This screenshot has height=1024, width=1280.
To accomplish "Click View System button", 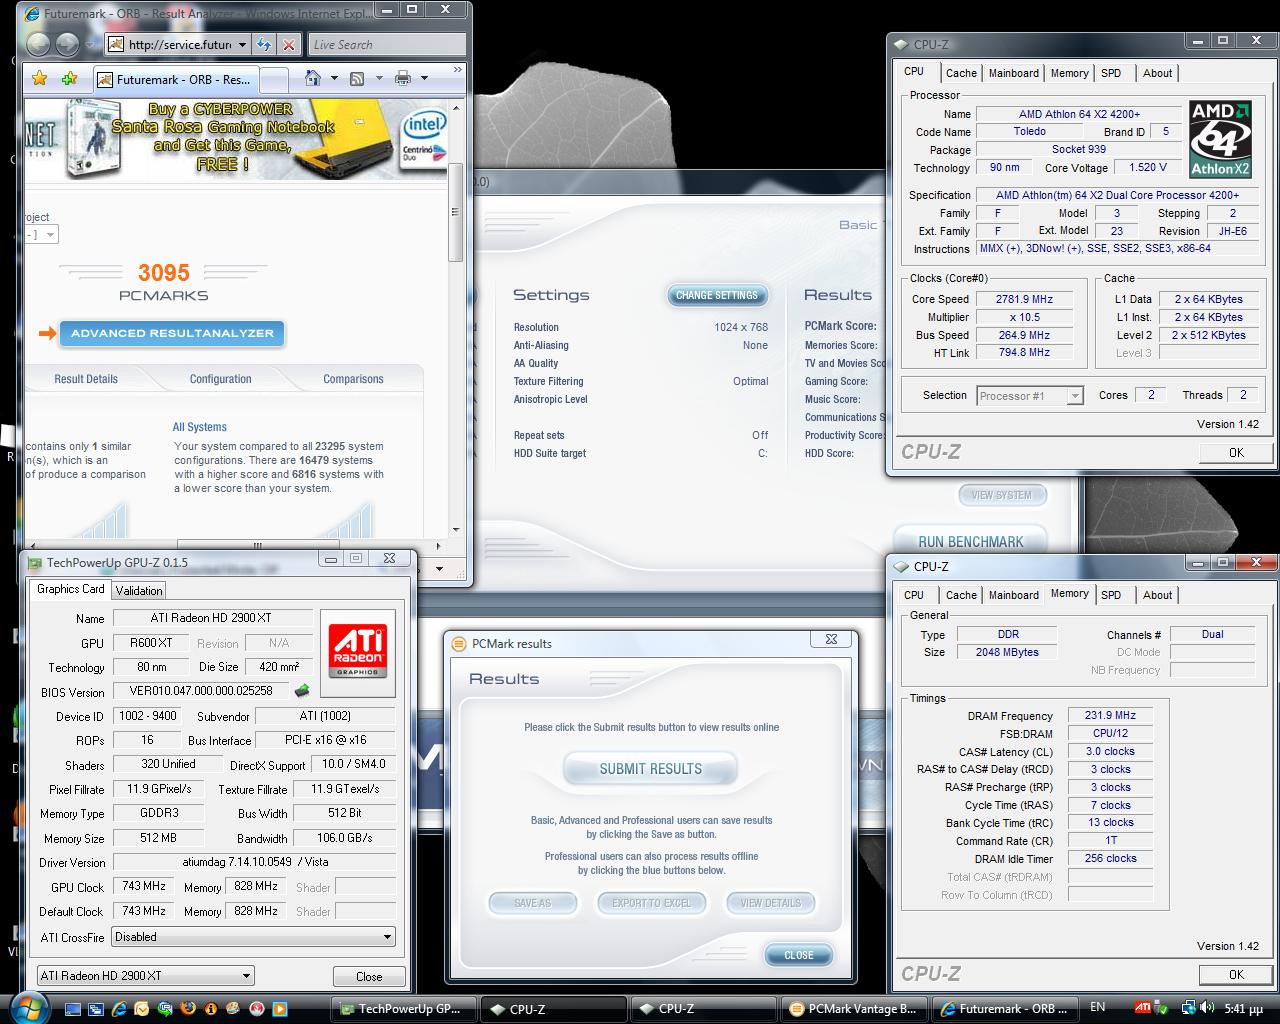I will click(1001, 495).
